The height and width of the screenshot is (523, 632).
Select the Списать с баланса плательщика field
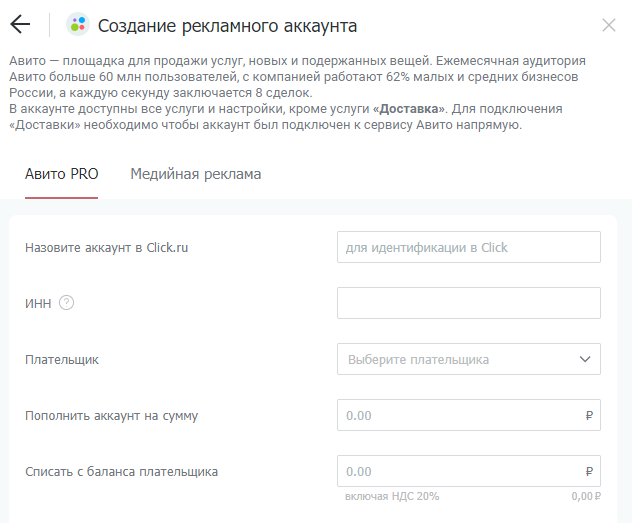point(469,471)
